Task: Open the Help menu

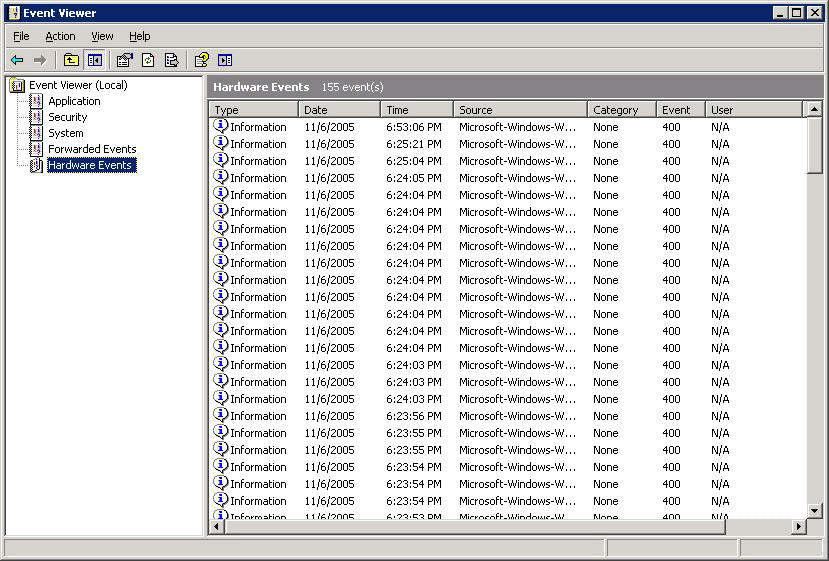Action: click(x=140, y=36)
